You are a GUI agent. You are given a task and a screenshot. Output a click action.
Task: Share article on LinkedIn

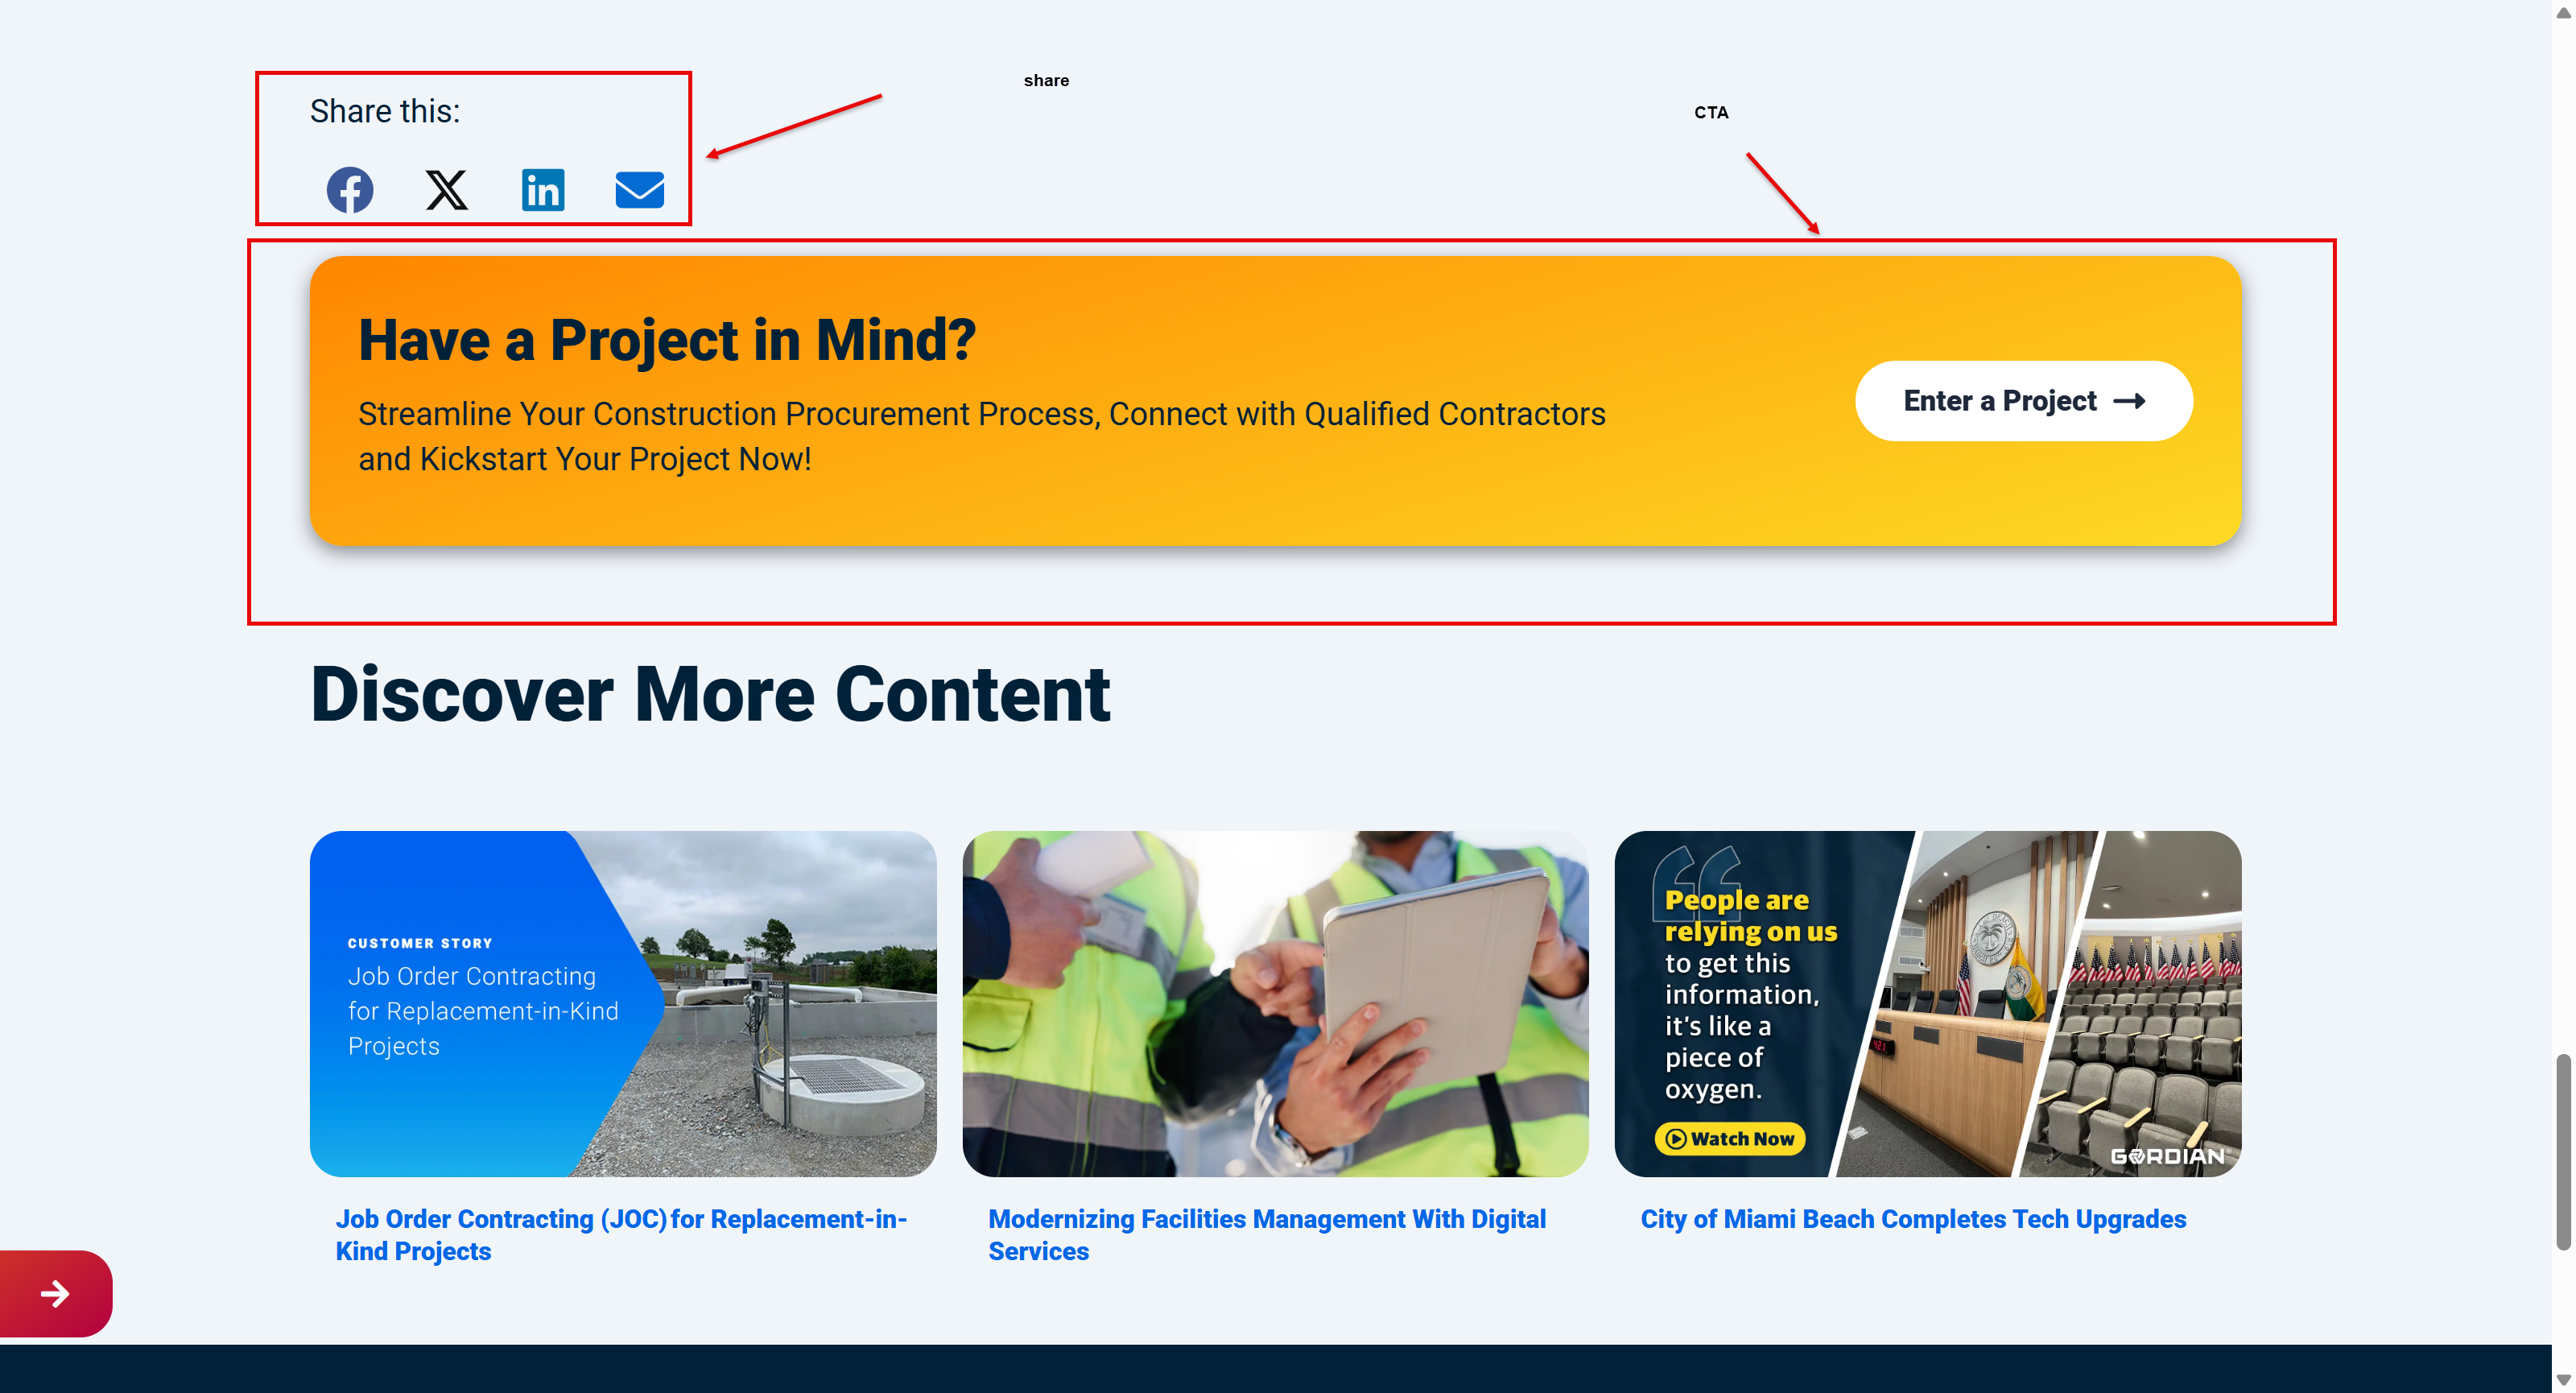[x=543, y=190]
